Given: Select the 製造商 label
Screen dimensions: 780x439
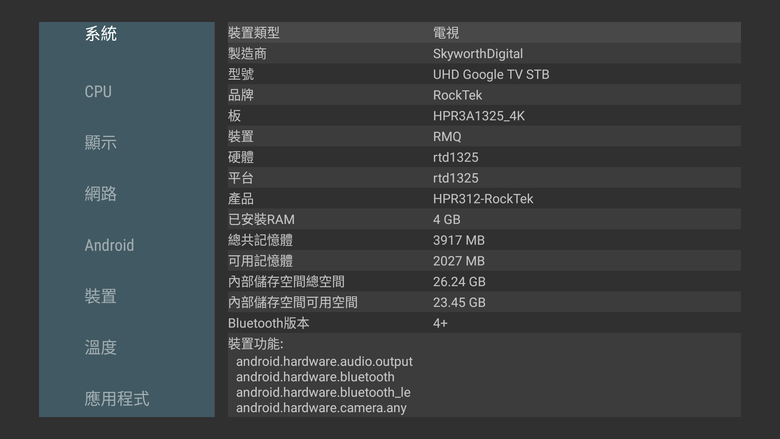Looking at the screenshot, I should coord(247,54).
